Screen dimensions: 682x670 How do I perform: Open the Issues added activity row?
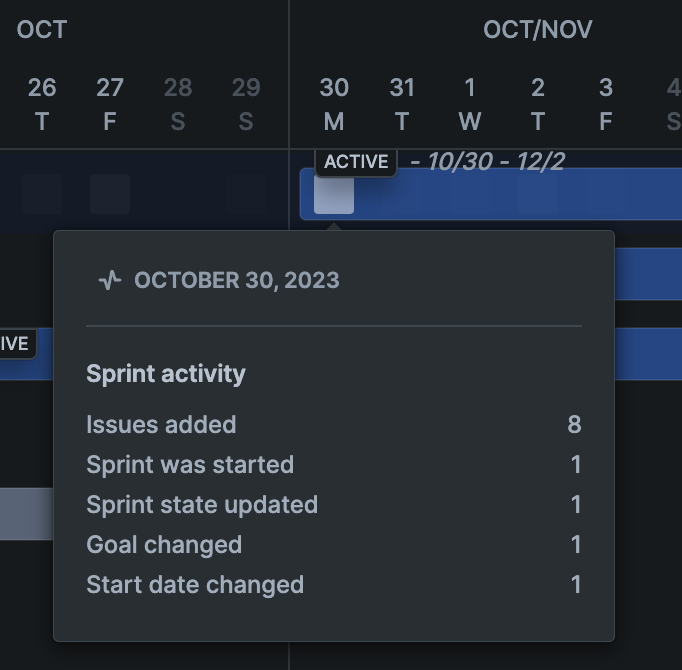coord(334,424)
